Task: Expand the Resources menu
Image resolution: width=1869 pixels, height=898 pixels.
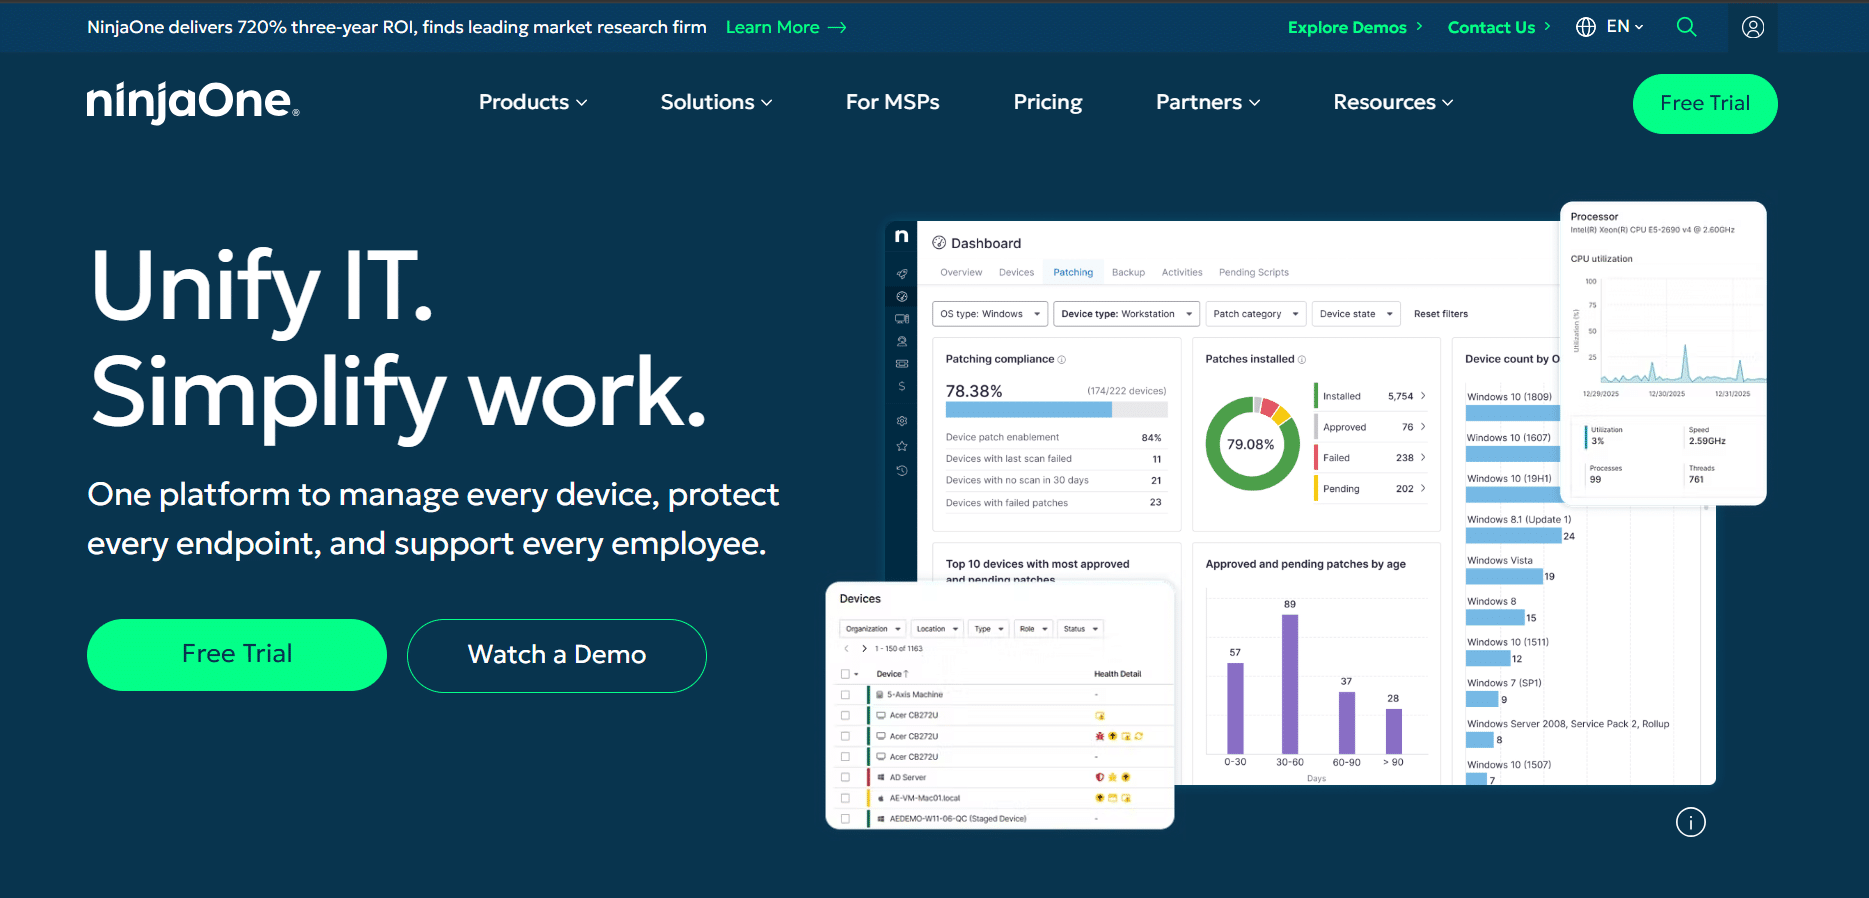Action: coord(1393,102)
